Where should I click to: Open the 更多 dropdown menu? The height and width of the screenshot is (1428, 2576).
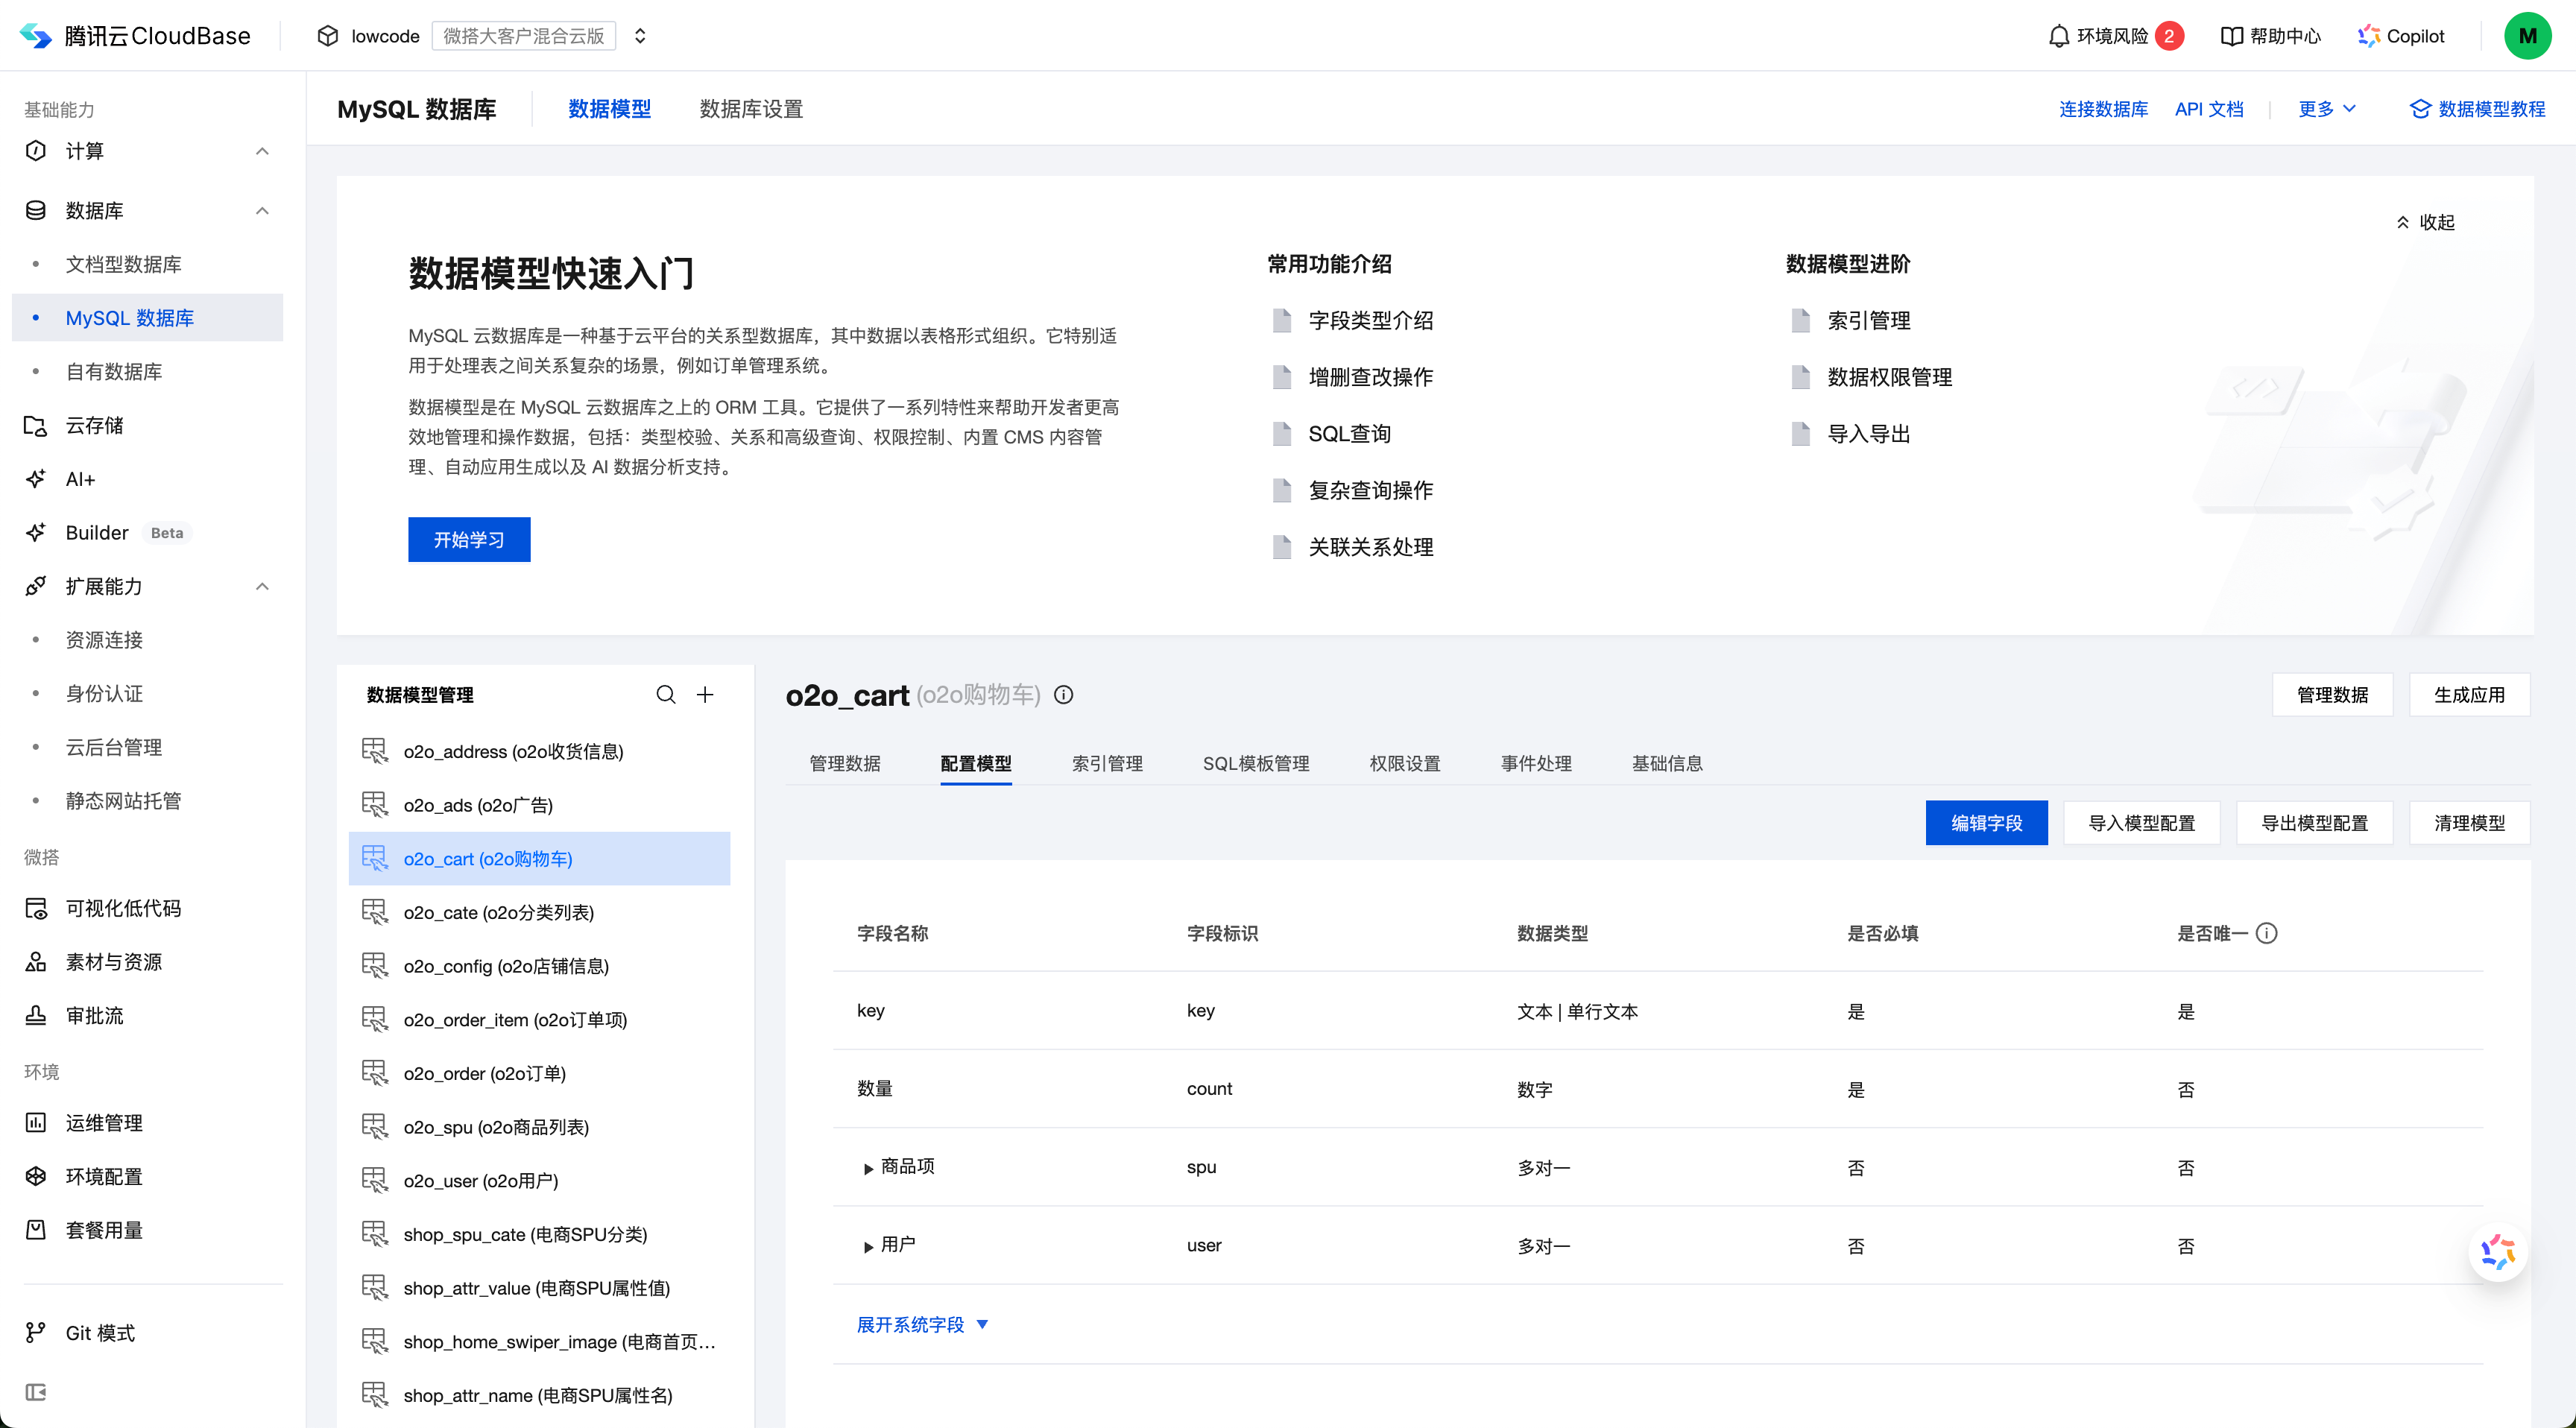[2325, 109]
